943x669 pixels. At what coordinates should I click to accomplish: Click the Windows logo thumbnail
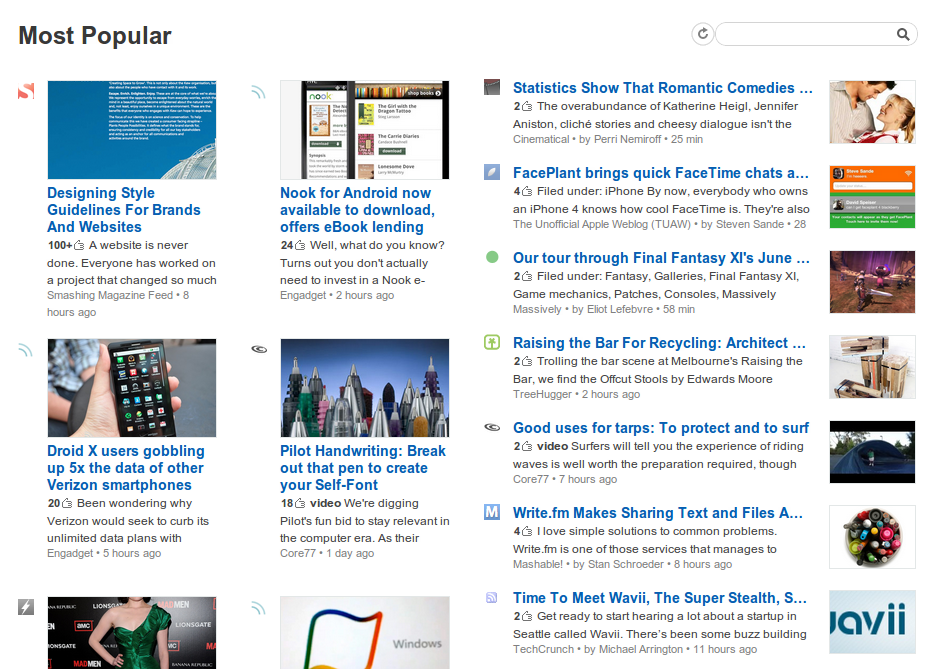[364, 633]
